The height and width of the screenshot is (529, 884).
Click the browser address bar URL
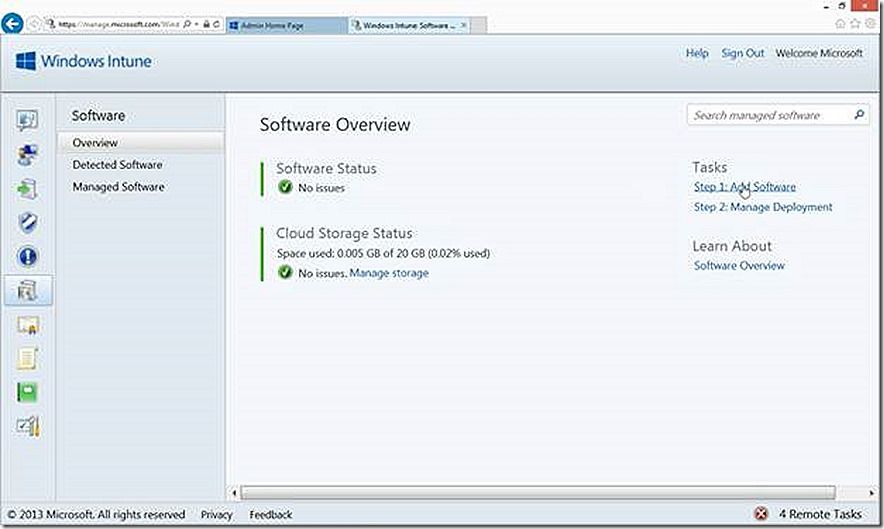[118, 24]
